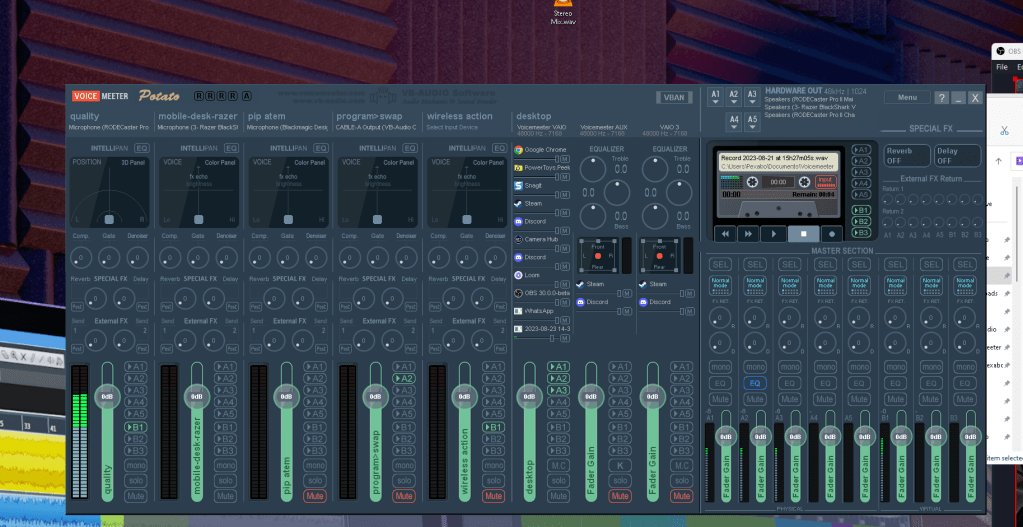Mute the quality strip
The width and height of the screenshot is (1023, 527).
[x=135, y=496]
